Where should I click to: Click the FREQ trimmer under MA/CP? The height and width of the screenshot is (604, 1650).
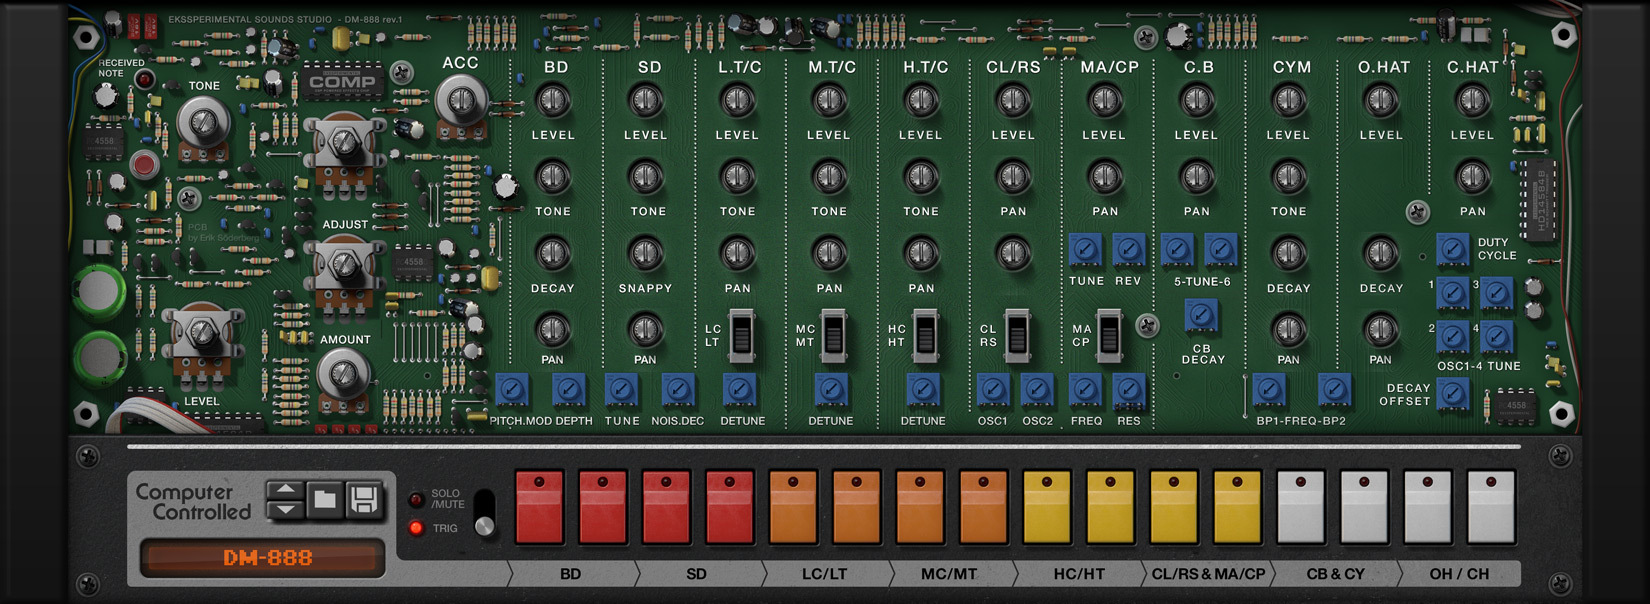[1085, 390]
